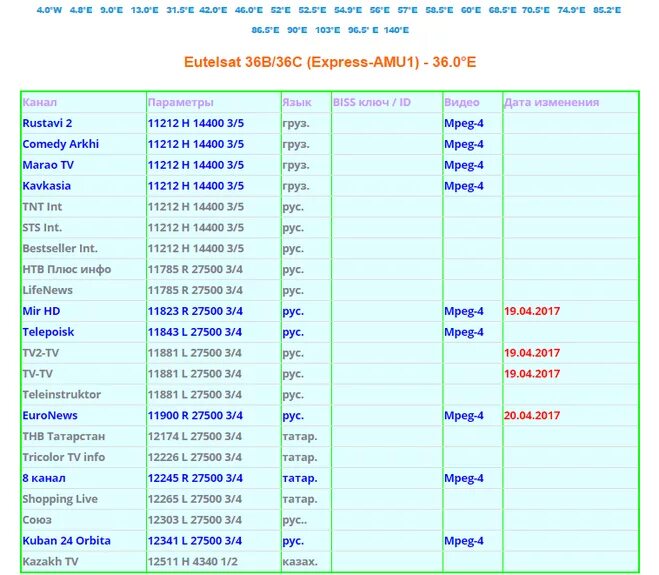The width and height of the screenshot is (659, 575).
Task: Open the 103°E satellite link
Action: pos(328,30)
